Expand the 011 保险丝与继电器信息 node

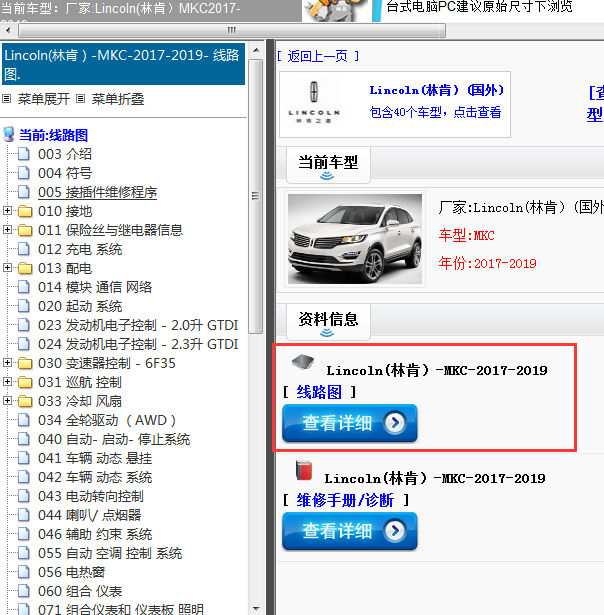7,229
